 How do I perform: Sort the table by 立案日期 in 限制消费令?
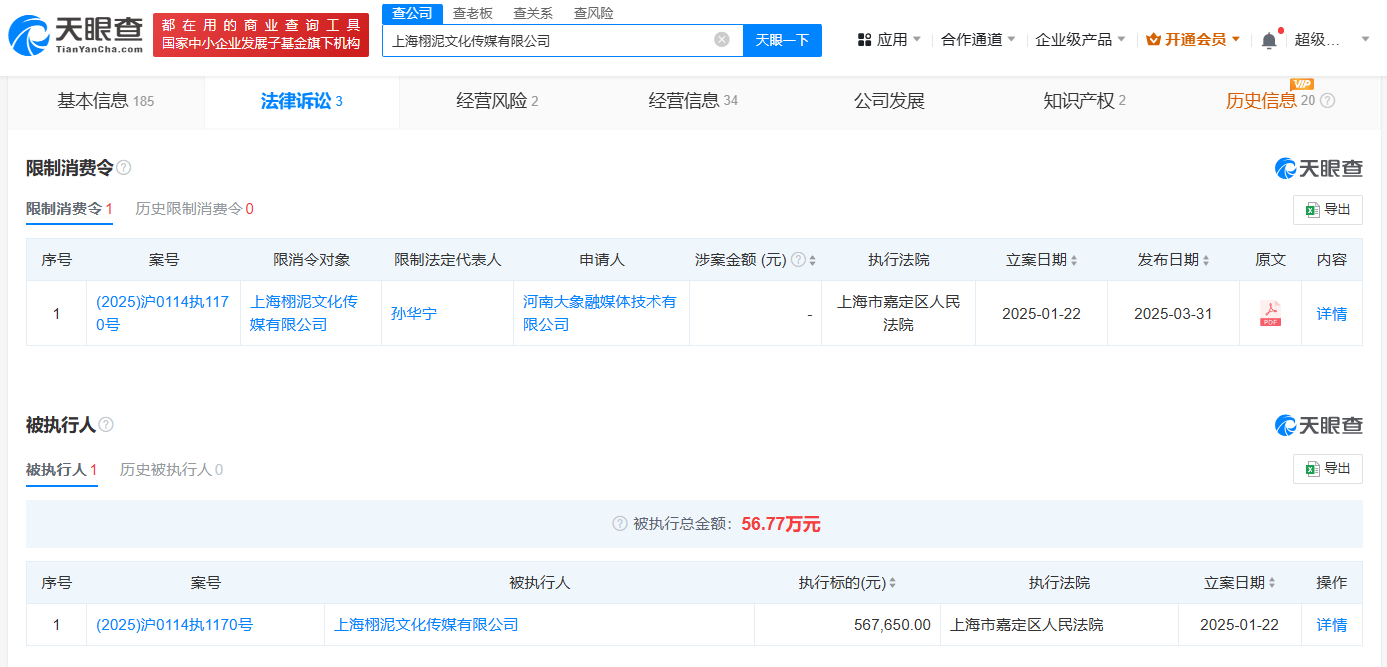(x=1074, y=260)
